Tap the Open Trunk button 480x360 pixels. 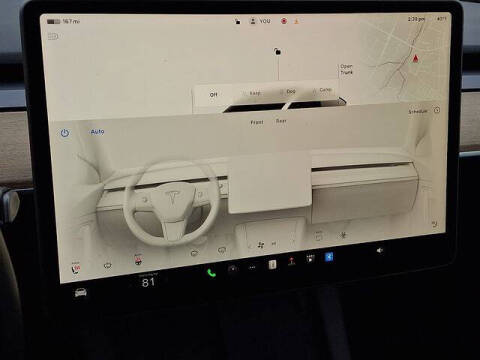coord(346,69)
